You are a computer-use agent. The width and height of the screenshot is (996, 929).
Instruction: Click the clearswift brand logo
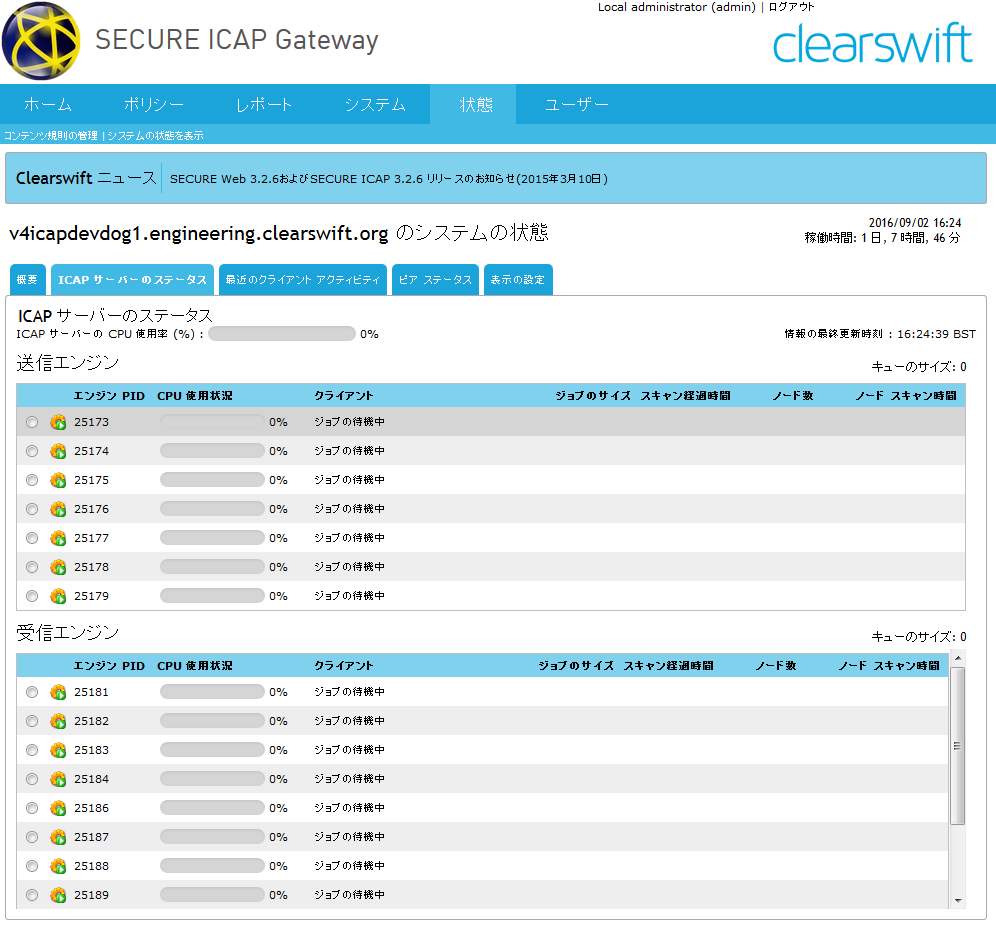pos(872,43)
